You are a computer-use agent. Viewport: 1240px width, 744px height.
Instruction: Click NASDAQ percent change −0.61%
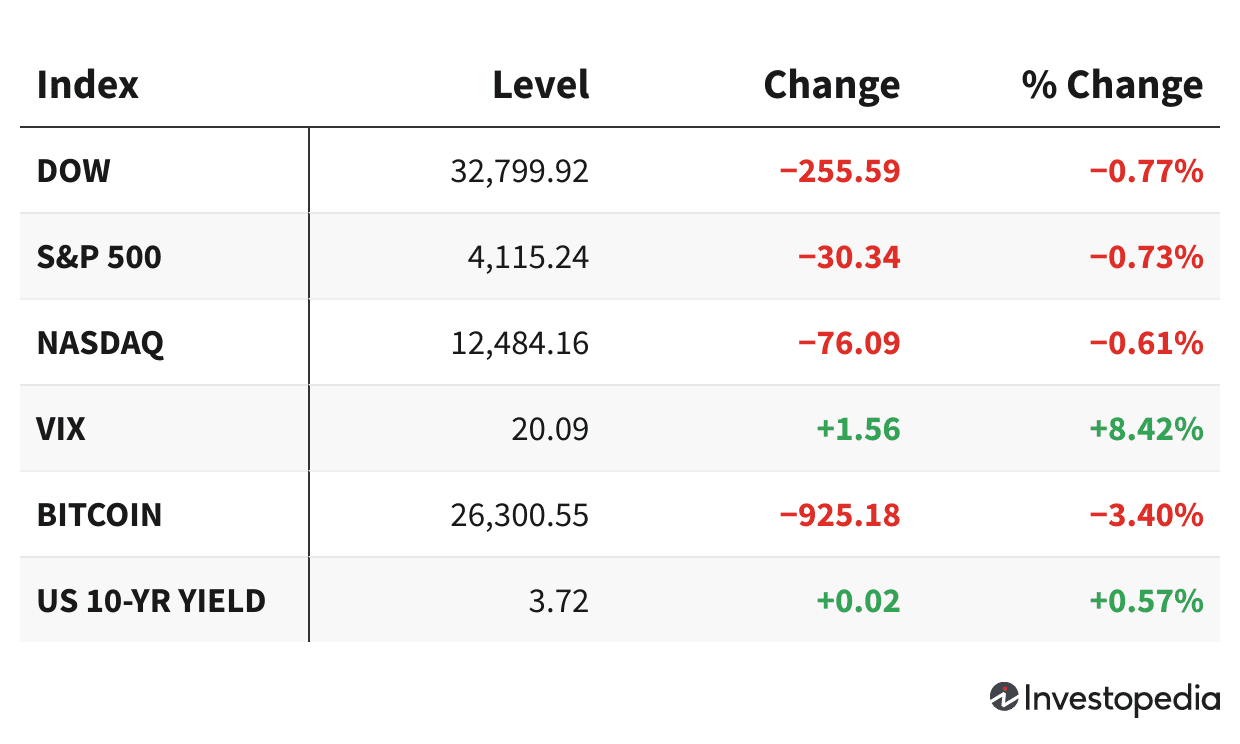click(1146, 343)
